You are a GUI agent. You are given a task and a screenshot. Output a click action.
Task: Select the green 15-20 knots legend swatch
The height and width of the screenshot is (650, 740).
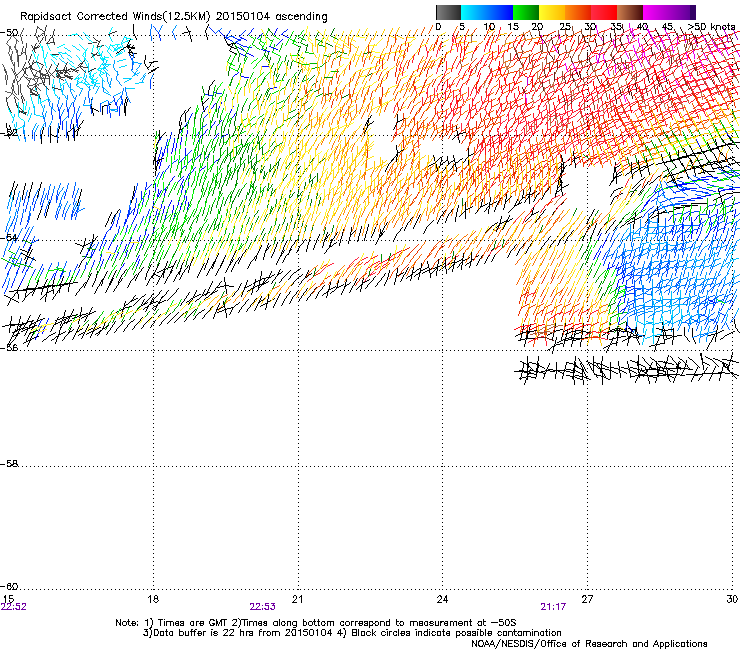[526, 12]
